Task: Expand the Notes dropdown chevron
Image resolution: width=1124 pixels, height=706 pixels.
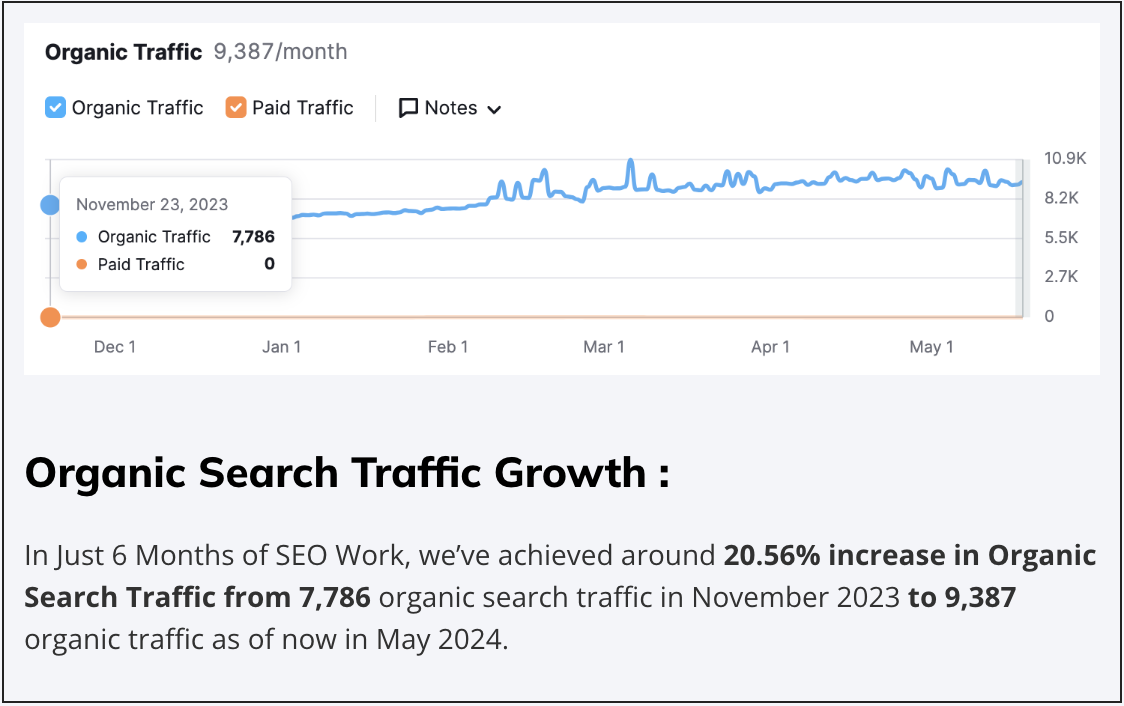Action: (x=494, y=109)
